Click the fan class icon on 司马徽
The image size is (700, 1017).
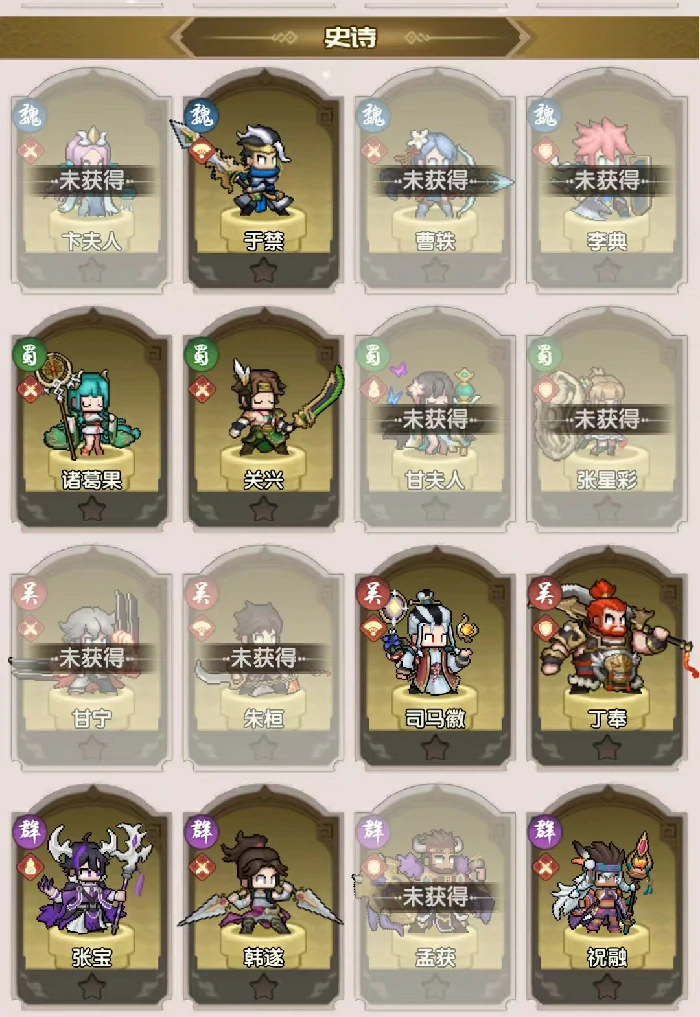(374, 628)
